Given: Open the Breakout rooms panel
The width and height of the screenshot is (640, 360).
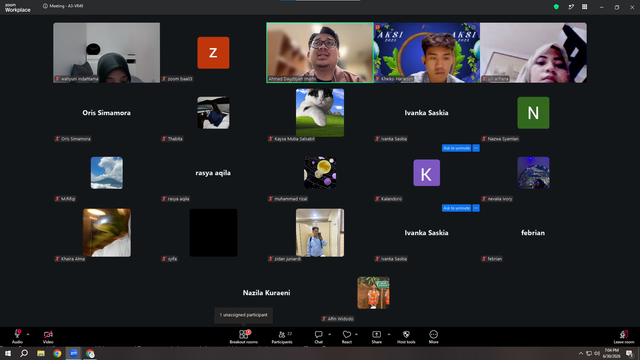Looking at the screenshot, I should (243, 337).
